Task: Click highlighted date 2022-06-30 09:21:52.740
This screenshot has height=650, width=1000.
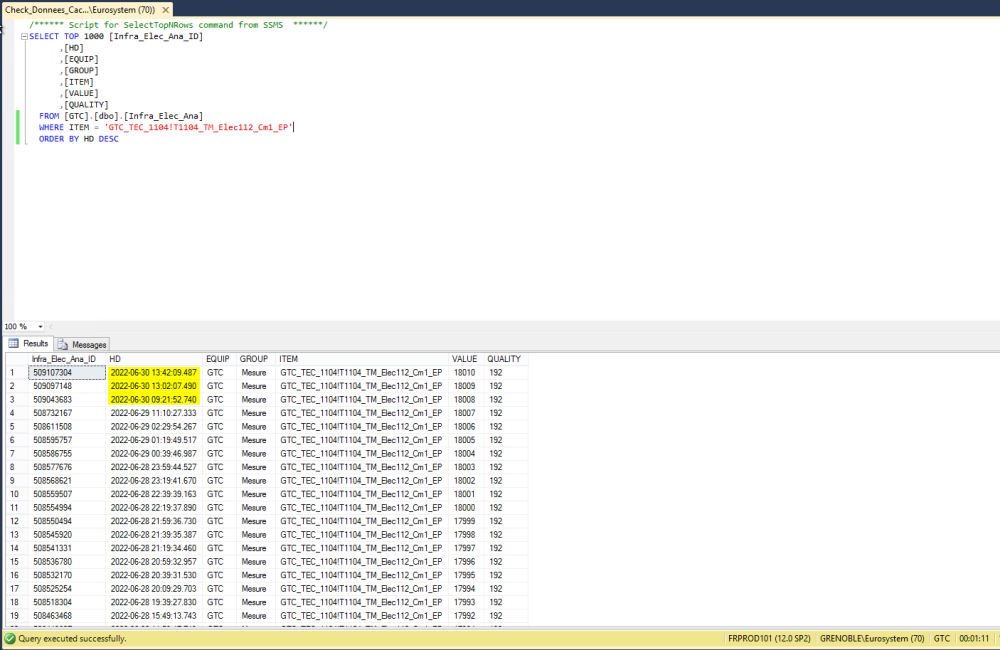Action: [154, 399]
